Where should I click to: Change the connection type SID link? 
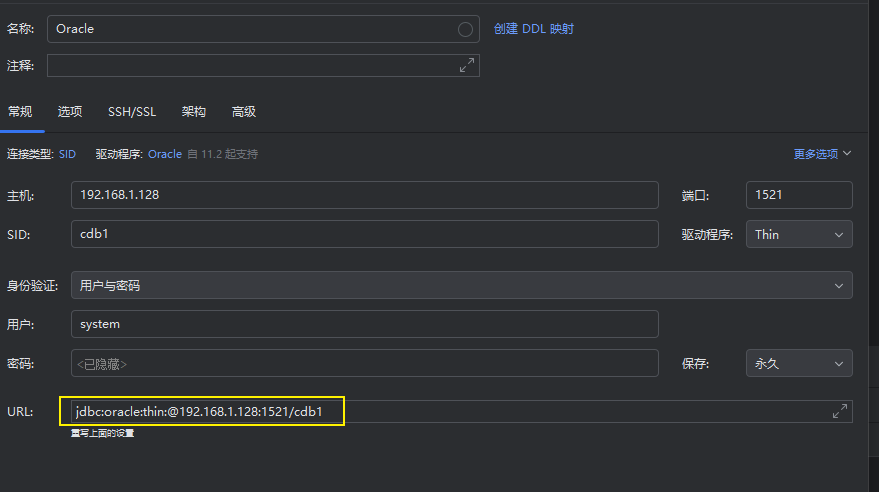point(67,154)
